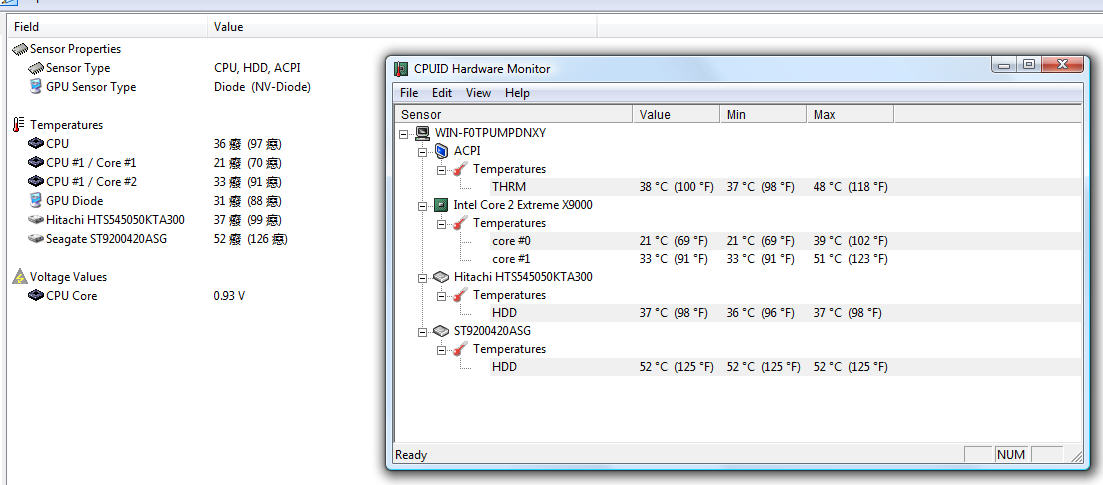Click the CPU Core voltage icon
Image resolution: width=1103 pixels, height=485 pixels.
[36, 296]
